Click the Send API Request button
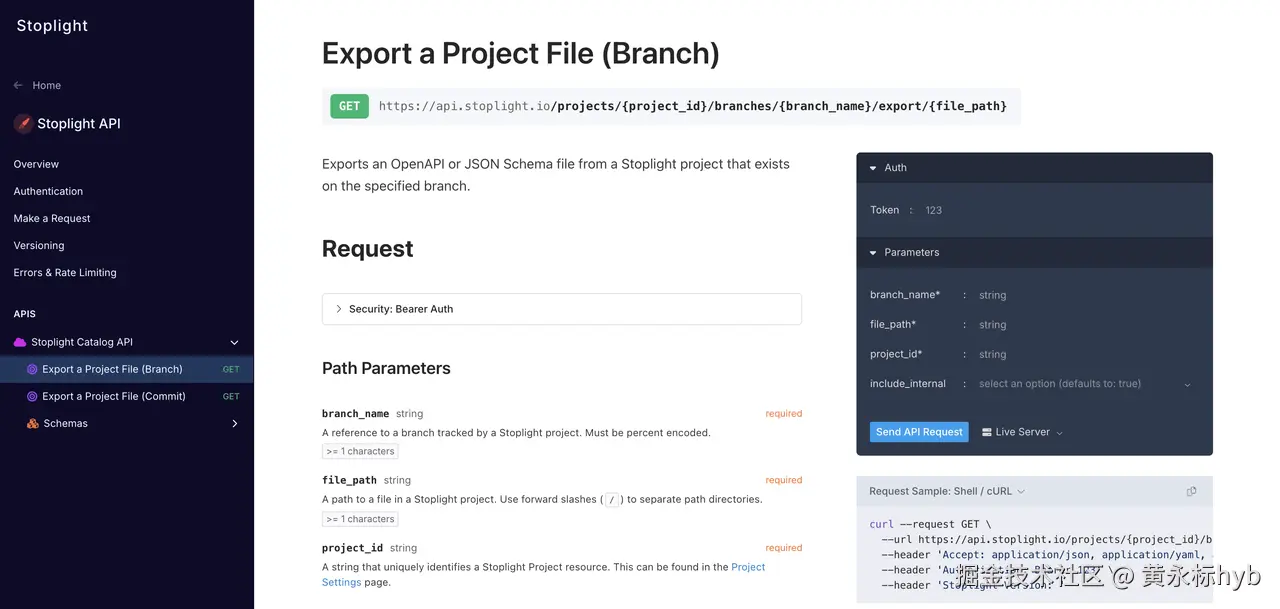Viewport: 1280px width, 609px height. point(919,432)
